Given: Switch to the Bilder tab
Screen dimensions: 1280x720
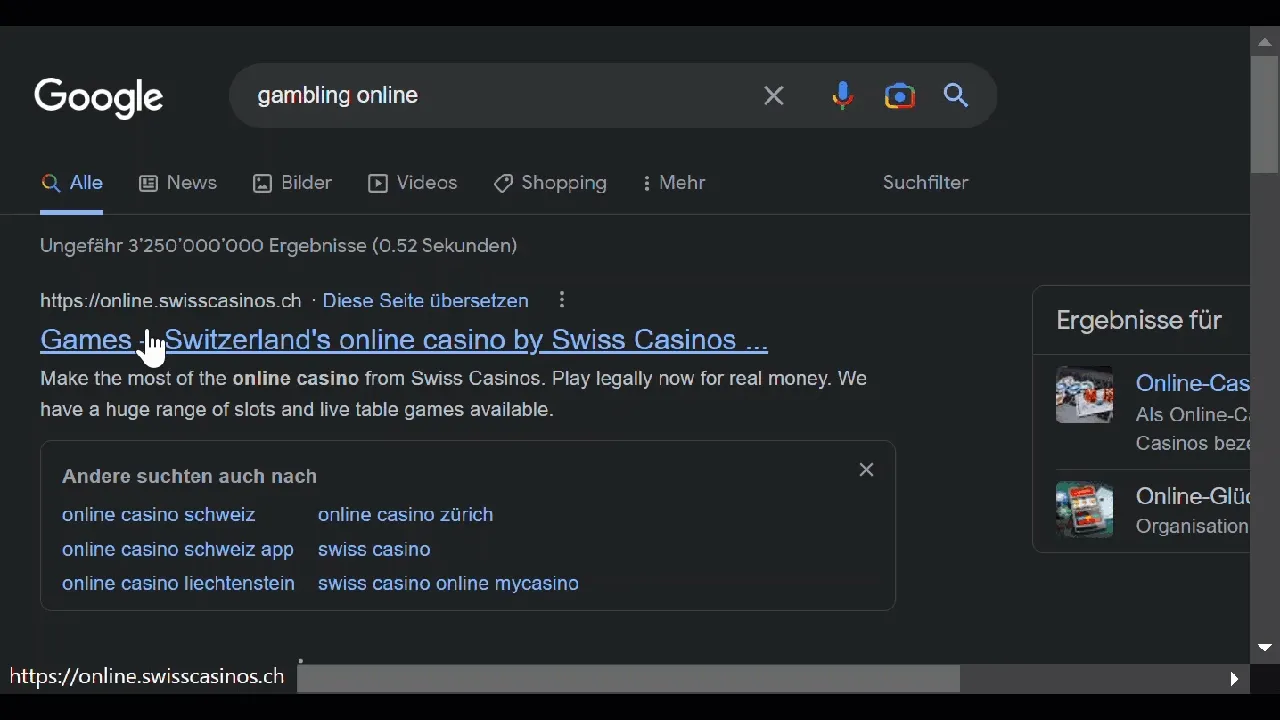Looking at the screenshot, I should click(292, 184).
